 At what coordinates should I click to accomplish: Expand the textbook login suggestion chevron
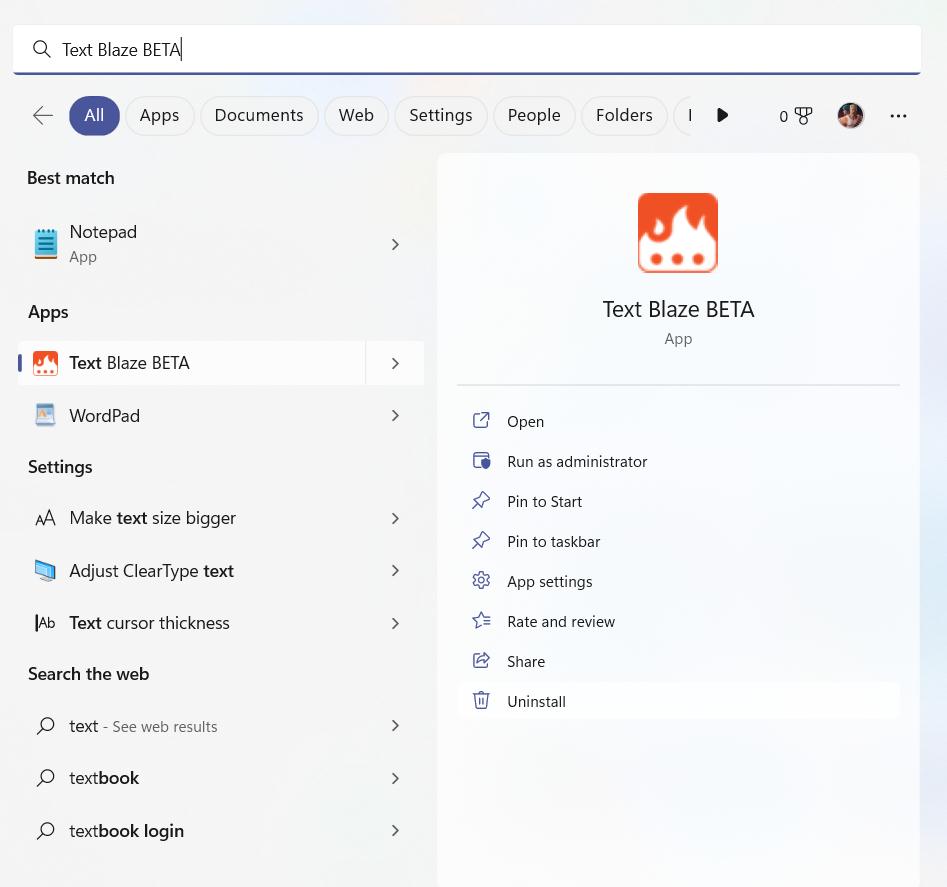click(395, 831)
